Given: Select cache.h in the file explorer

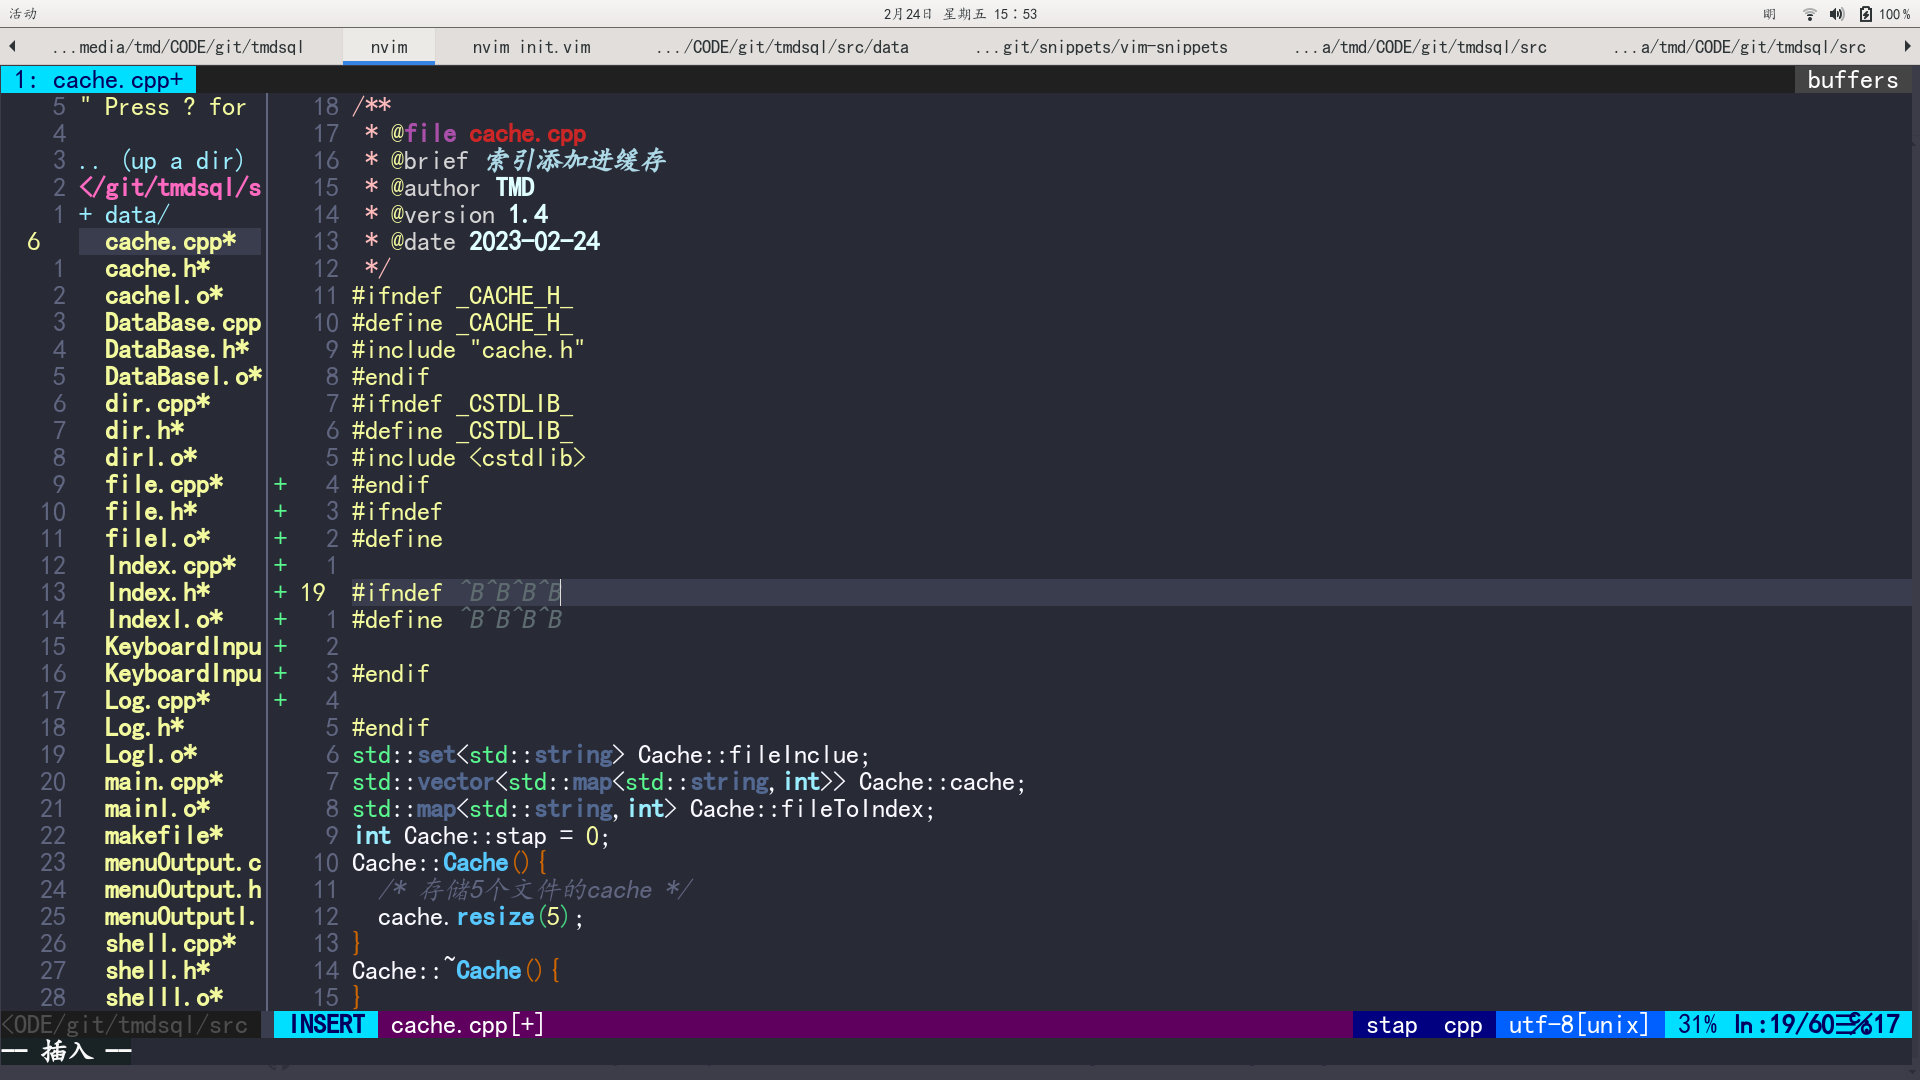Looking at the screenshot, I should pos(157,268).
